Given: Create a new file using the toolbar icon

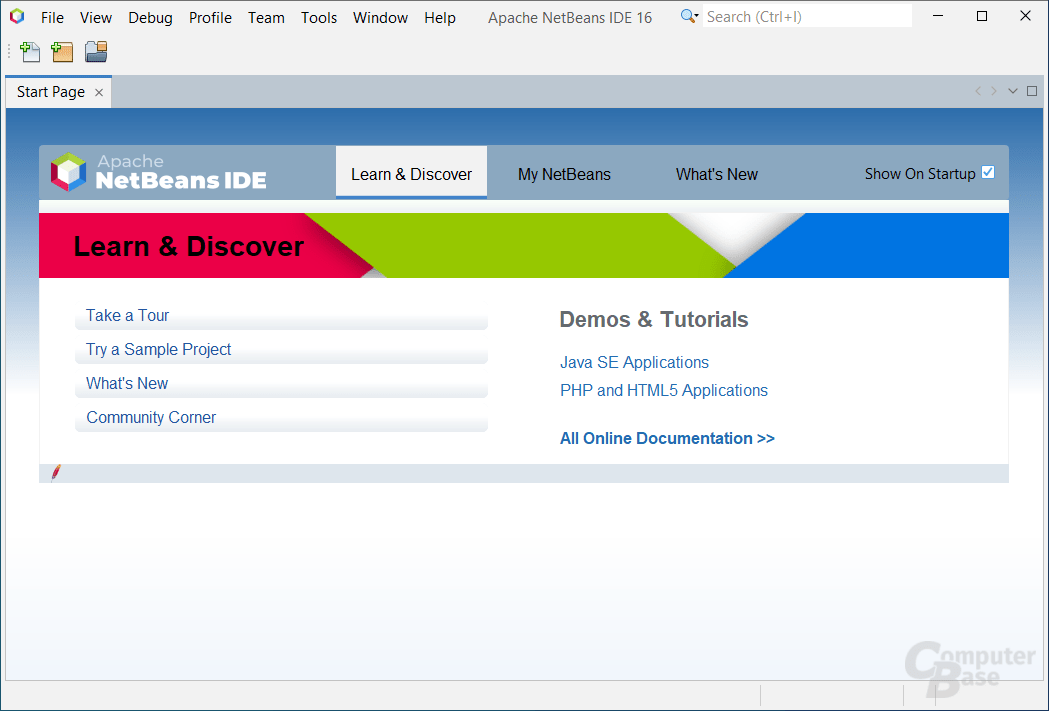Looking at the screenshot, I should (x=29, y=51).
